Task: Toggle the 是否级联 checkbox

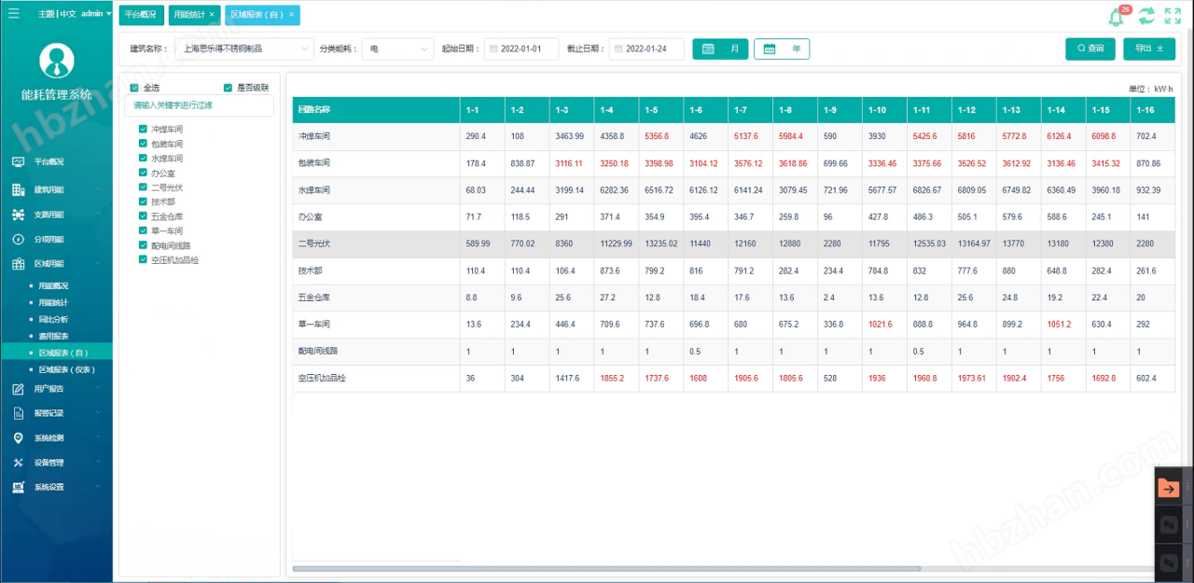Action: [228, 88]
